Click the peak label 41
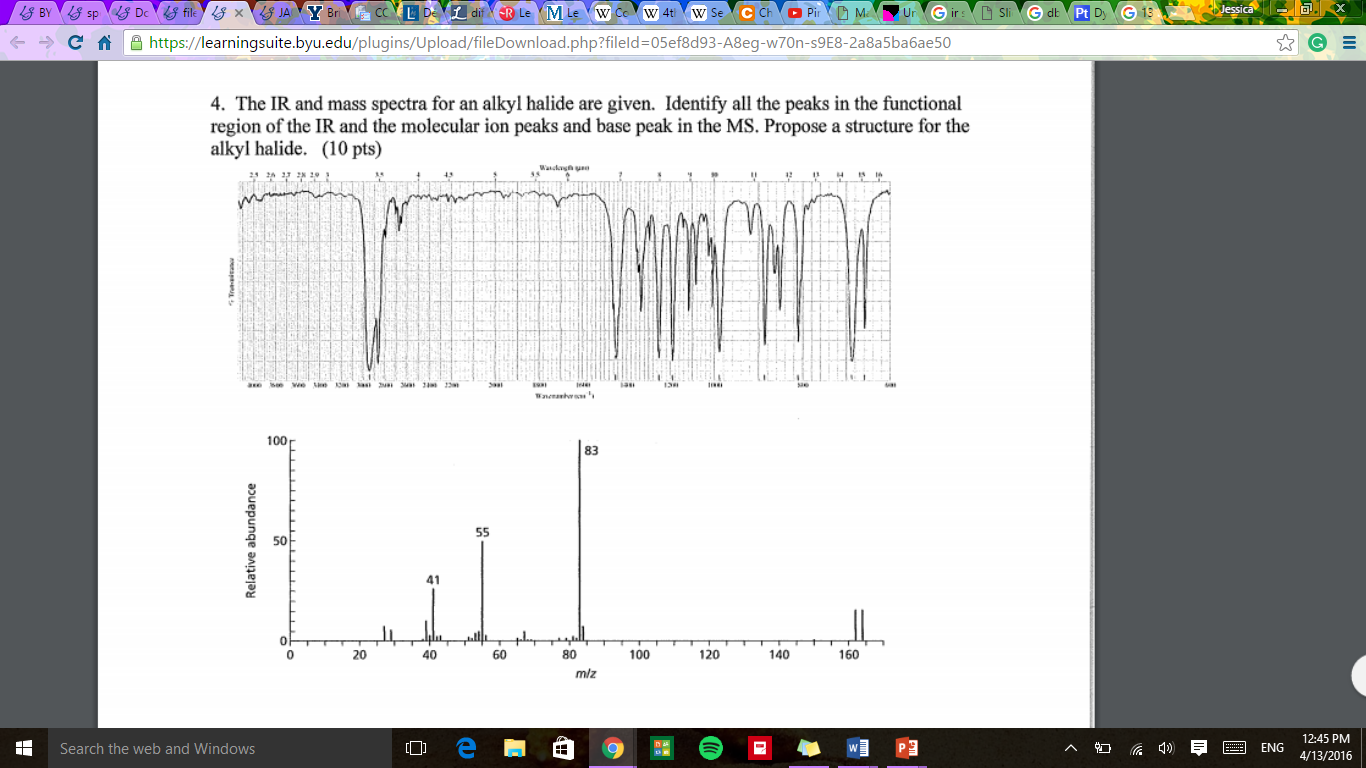 [432, 579]
